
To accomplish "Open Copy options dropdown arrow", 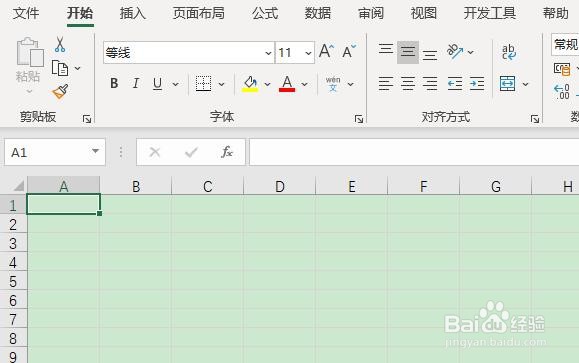I will point(78,68).
